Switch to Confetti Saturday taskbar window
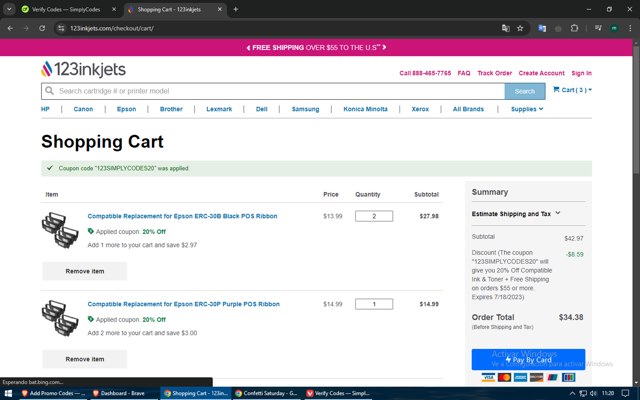Screen dimensions: 640x400 pyautogui.click(x=266, y=393)
